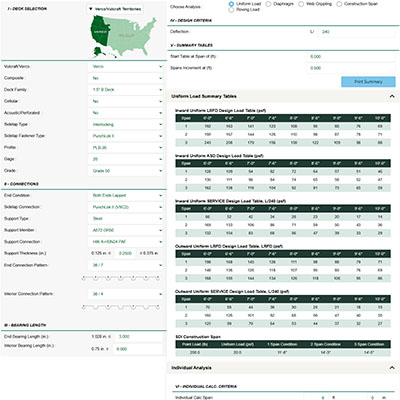Choose the Web Crippling analysis option
The width and height of the screenshot is (400, 400).
[x=301, y=4]
